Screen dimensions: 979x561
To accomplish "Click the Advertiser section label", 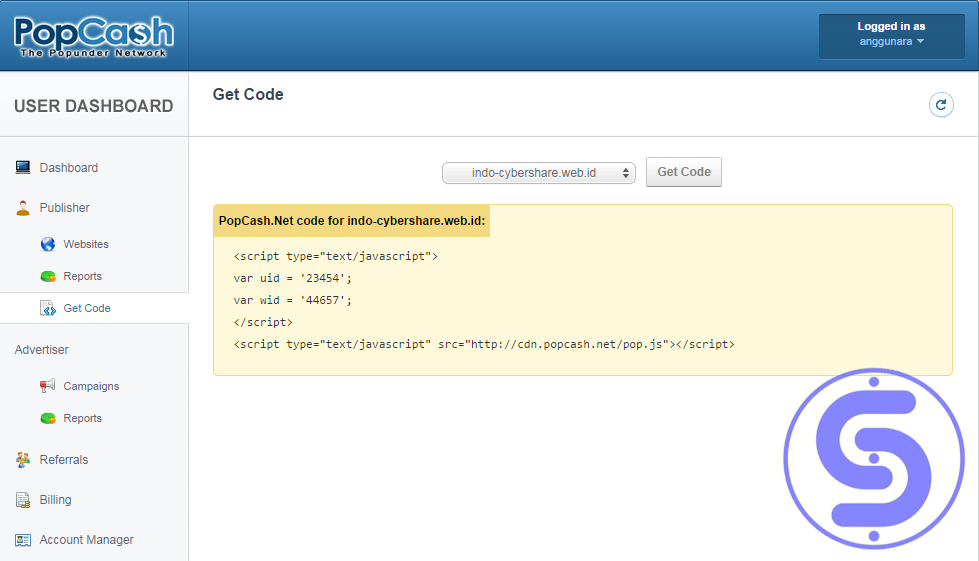I will 42,350.
